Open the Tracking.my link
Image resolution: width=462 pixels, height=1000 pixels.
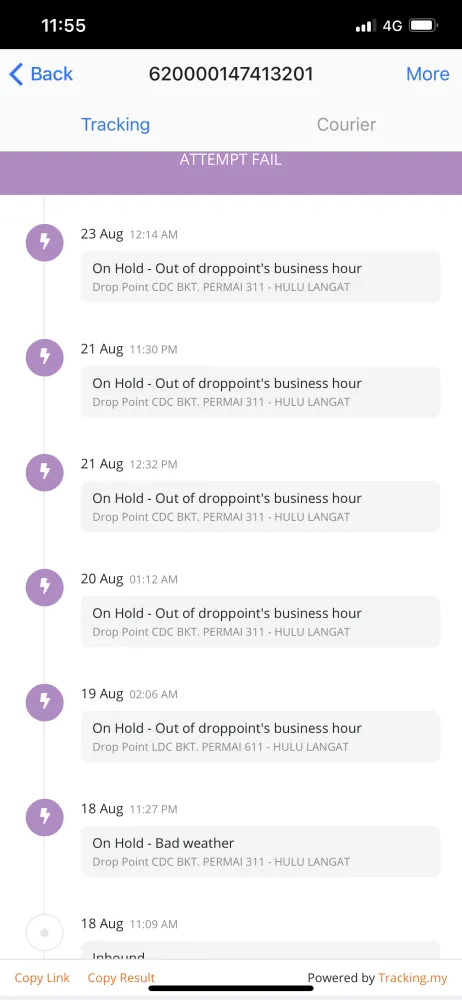[x=412, y=978]
